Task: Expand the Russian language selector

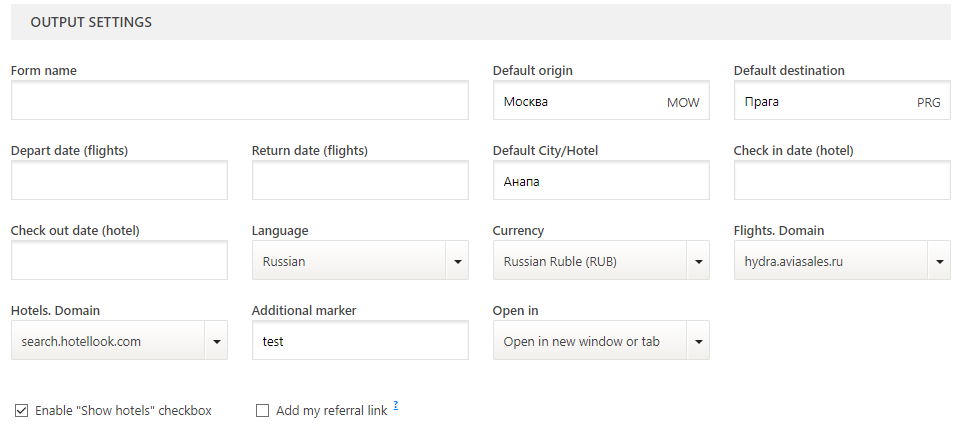Action: pyautogui.click(x=360, y=261)
